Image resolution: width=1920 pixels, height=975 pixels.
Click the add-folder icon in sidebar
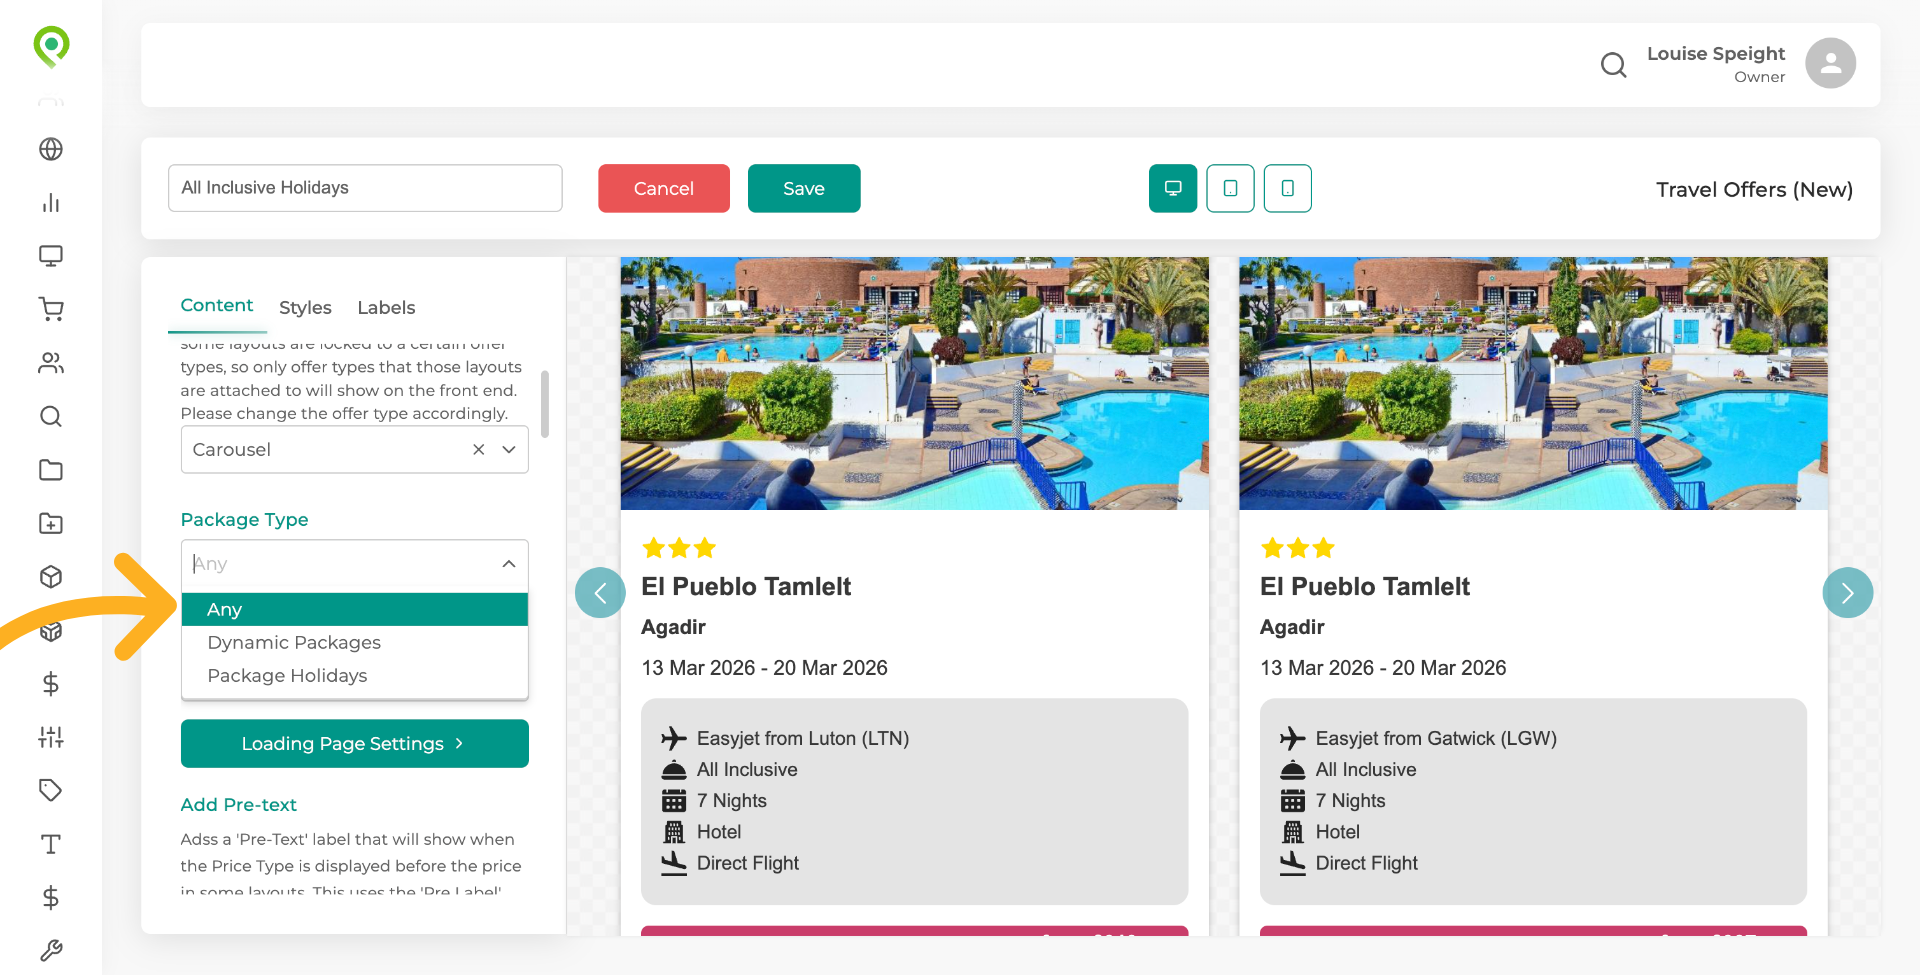click(51, 523)
